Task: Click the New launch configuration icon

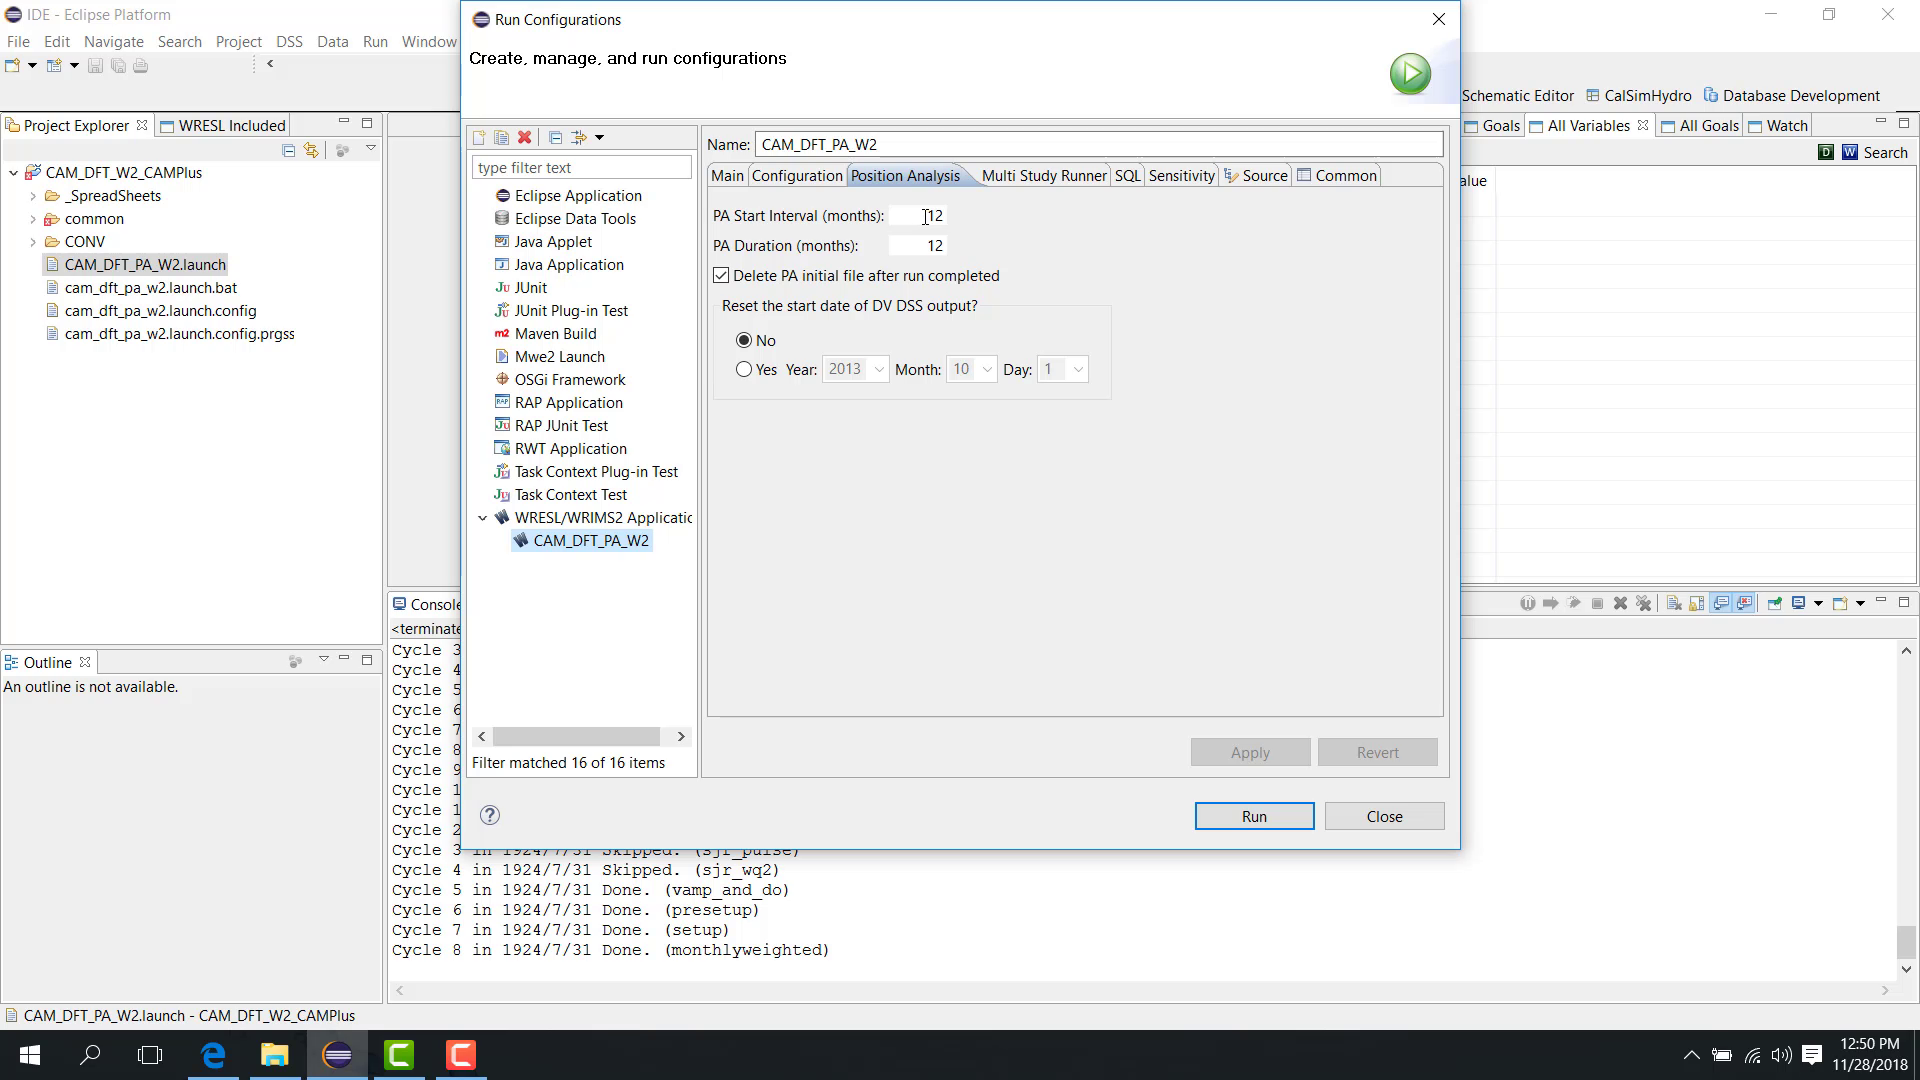Action: tap(478, 137)
